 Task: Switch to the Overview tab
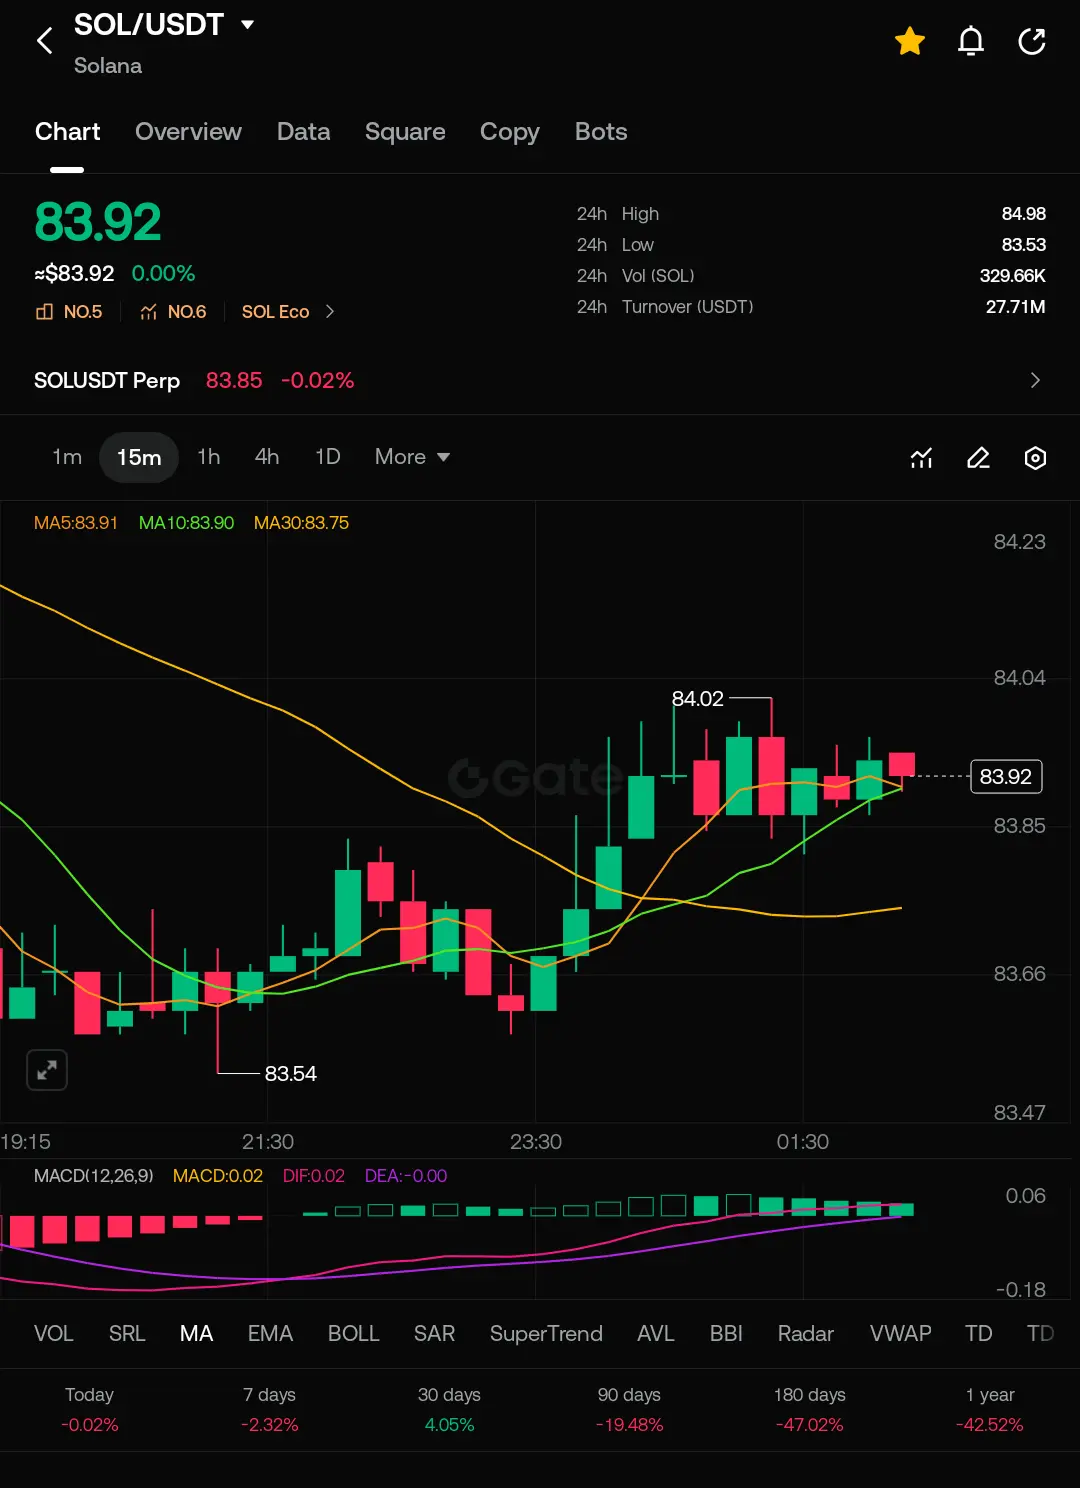coord(188,132)
